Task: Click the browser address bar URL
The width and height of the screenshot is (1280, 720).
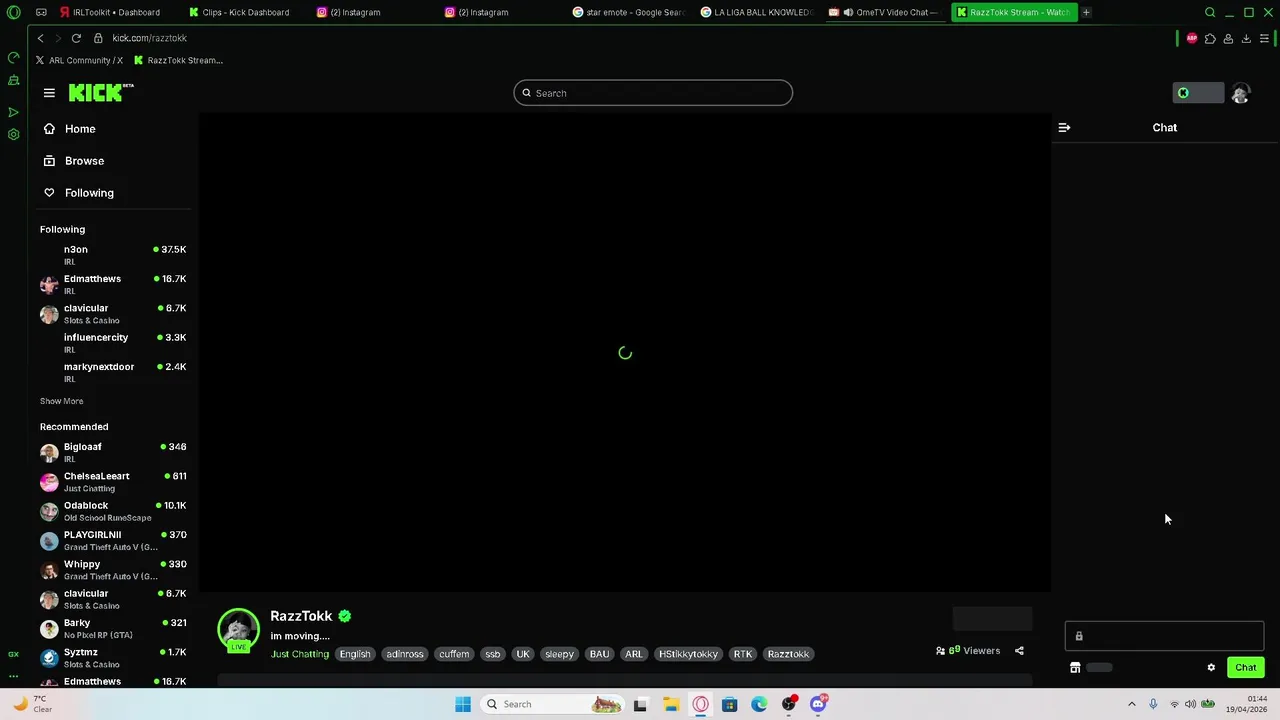Action: [149, 38]
